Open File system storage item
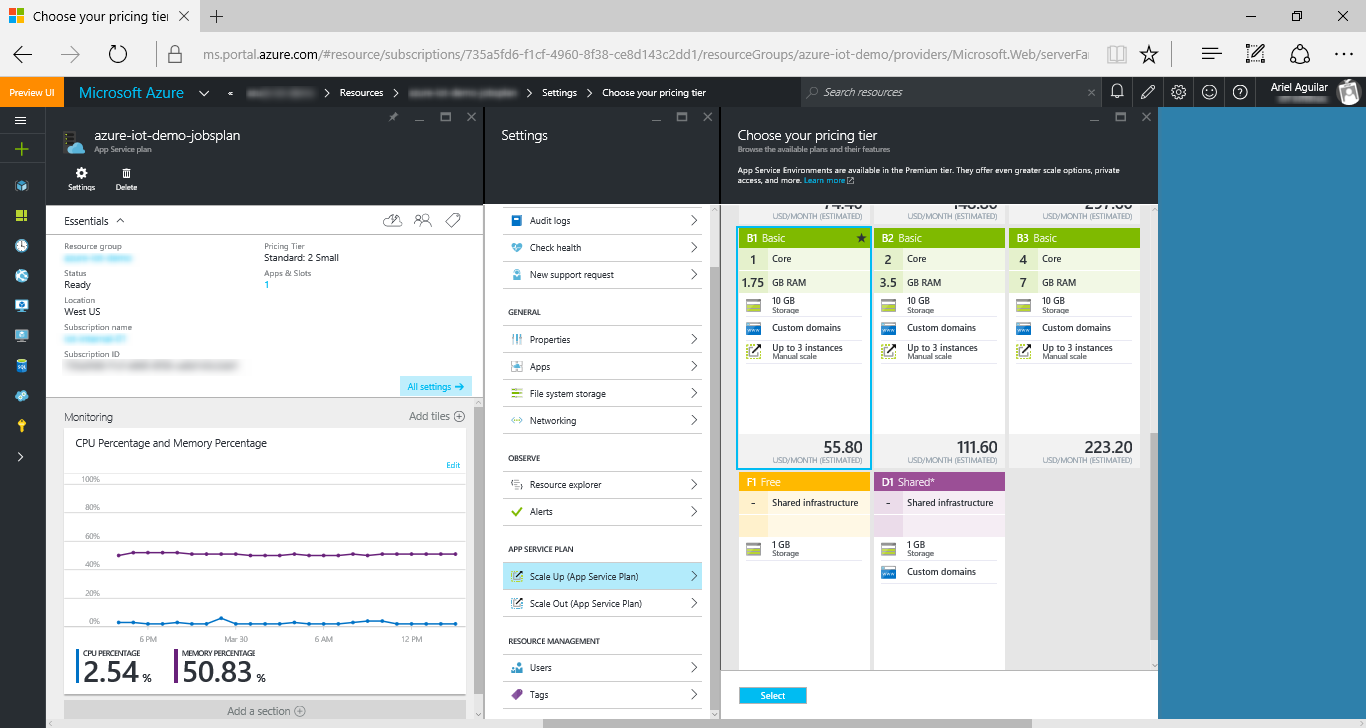This screenshot has height=728, width=1366. click(x=602, y=393)
